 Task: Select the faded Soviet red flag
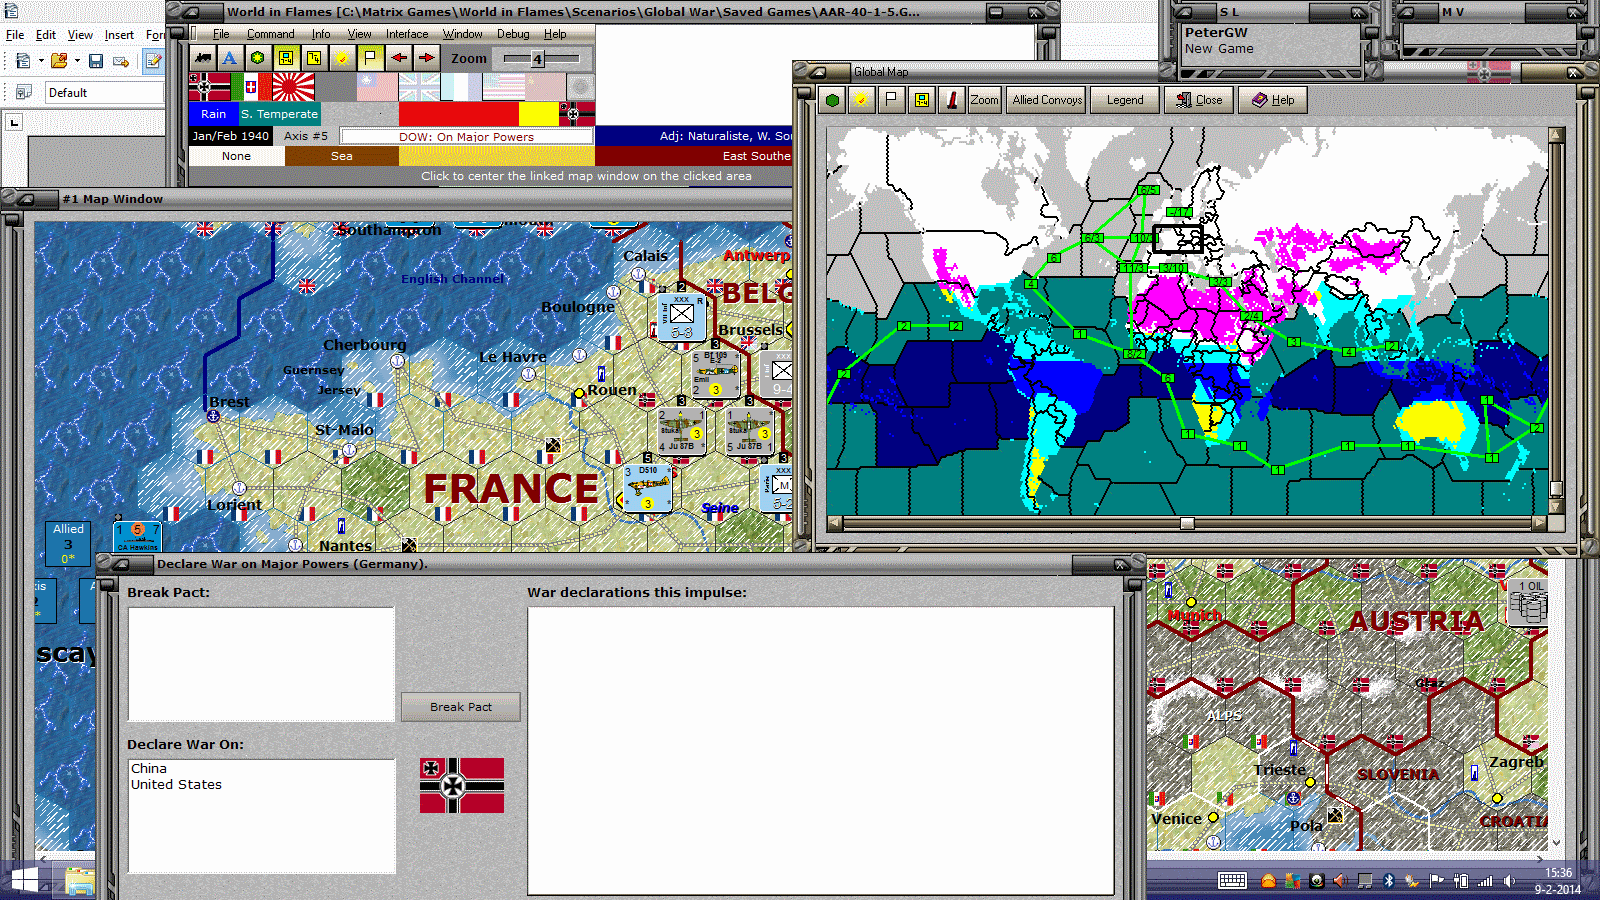click(545, 87)
